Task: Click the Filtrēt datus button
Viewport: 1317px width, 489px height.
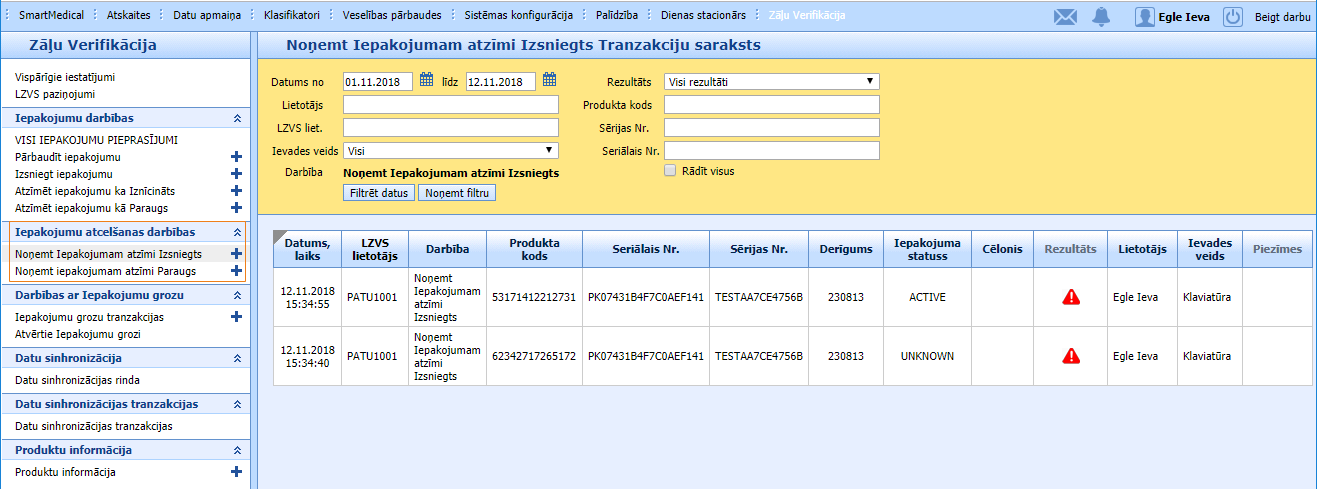Action: coord(379,192)
